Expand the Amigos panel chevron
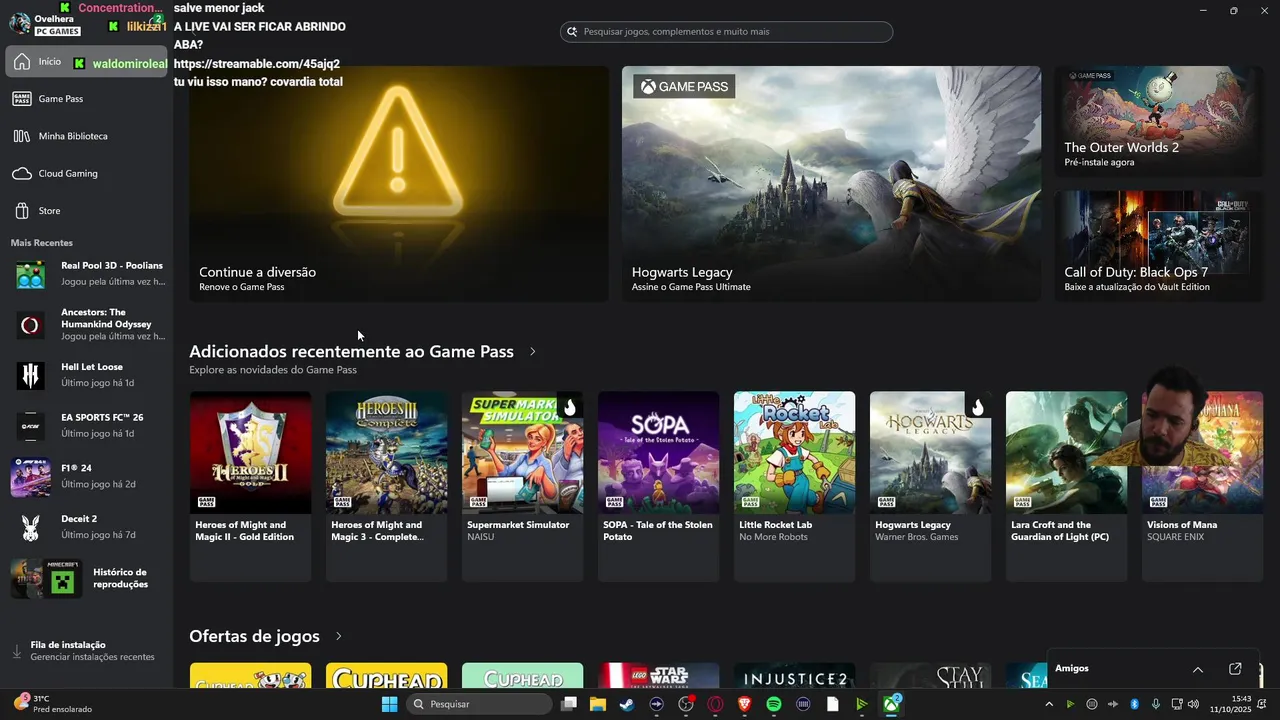1280x720 pixels. pos(1198,669)
